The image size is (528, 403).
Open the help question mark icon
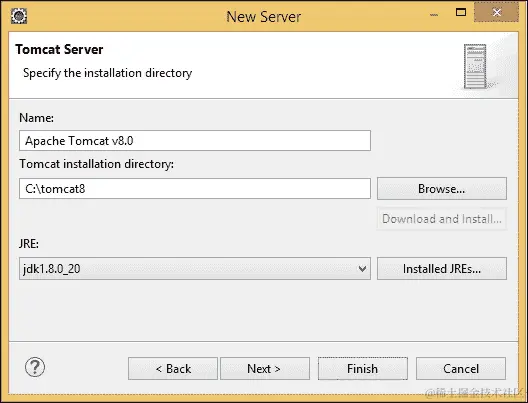click(x=35, y=367)
